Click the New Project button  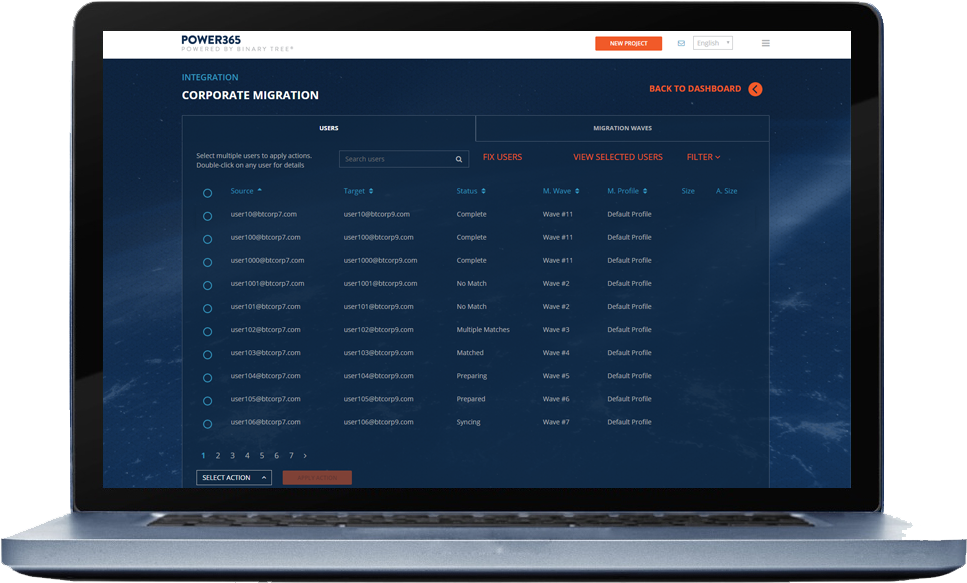[x=628, y=44]
